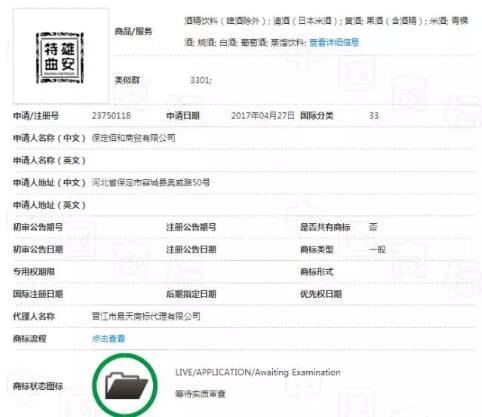The image size is (482, 417).
Task: Select the applicant name 保定佰和商贸有限公司
Action: click(x=134, y=138)
